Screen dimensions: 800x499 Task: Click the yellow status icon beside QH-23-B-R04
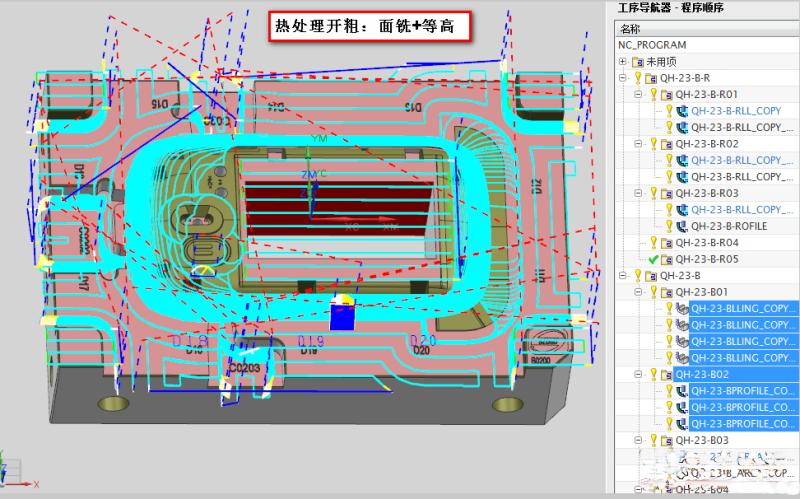tap(654, 243)
